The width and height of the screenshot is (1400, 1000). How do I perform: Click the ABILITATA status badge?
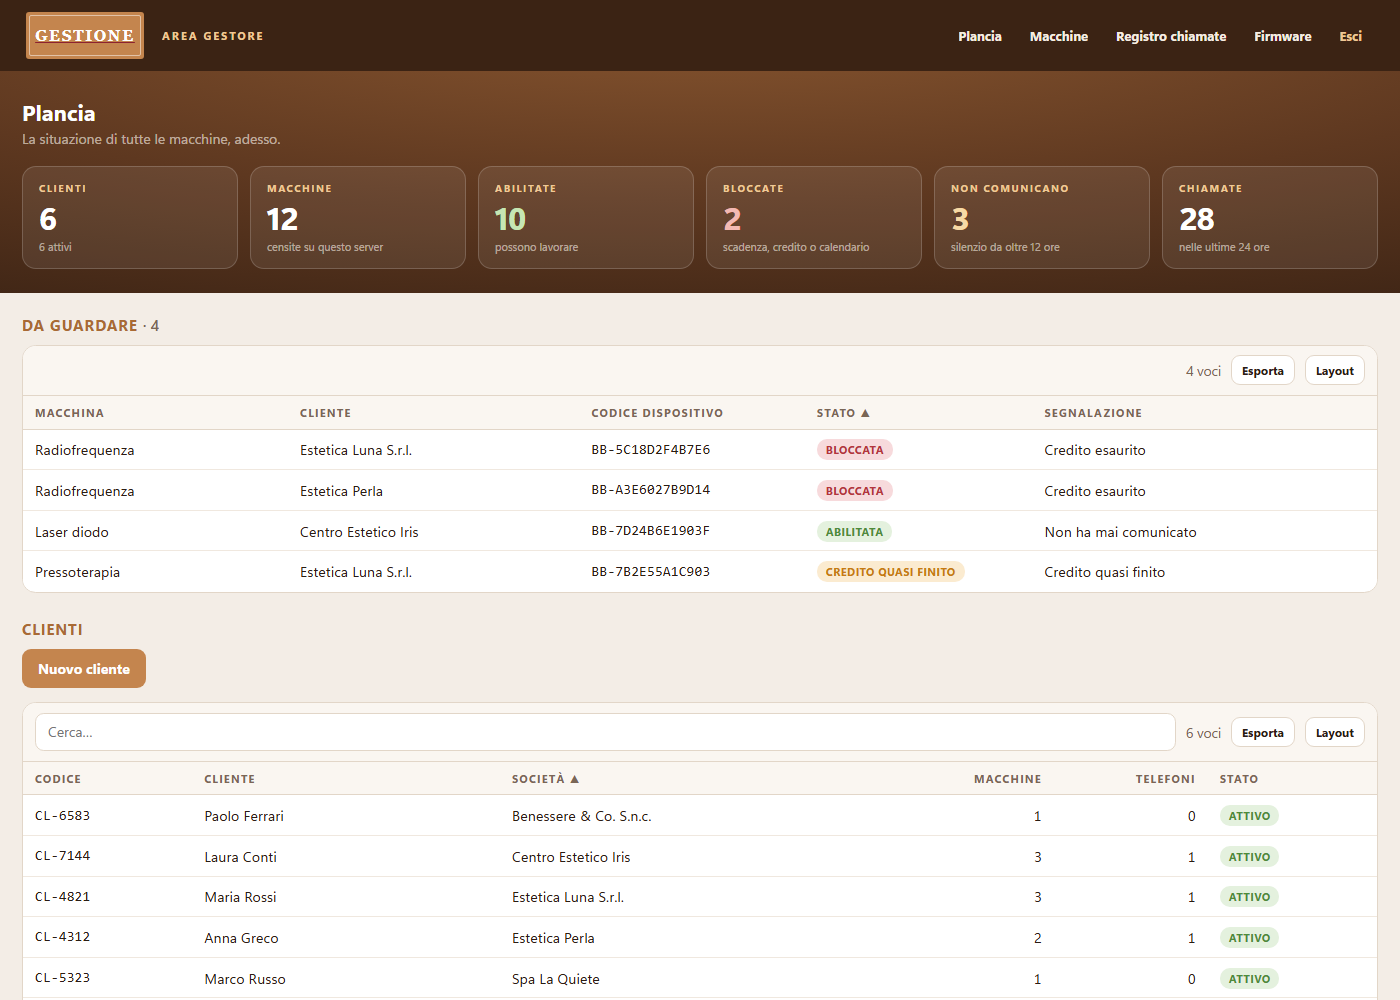[855, 532]
